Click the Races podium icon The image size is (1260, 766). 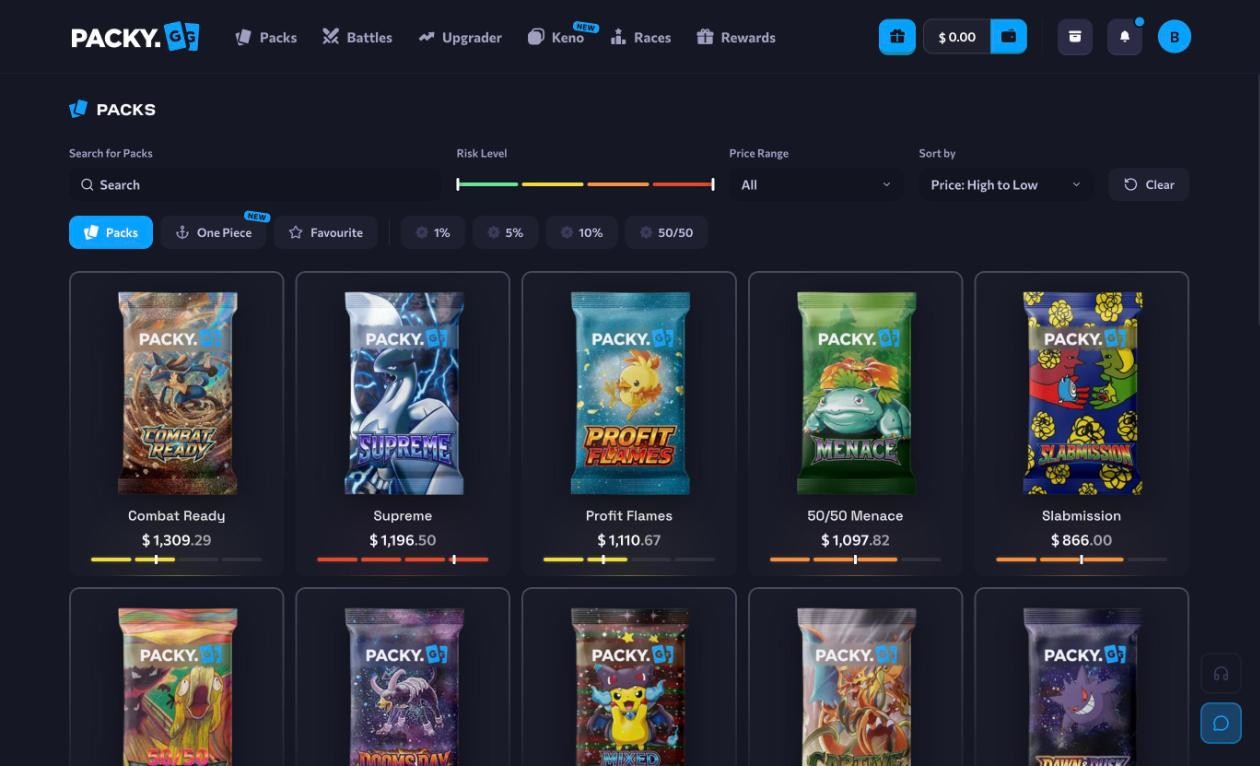(618, 37)
